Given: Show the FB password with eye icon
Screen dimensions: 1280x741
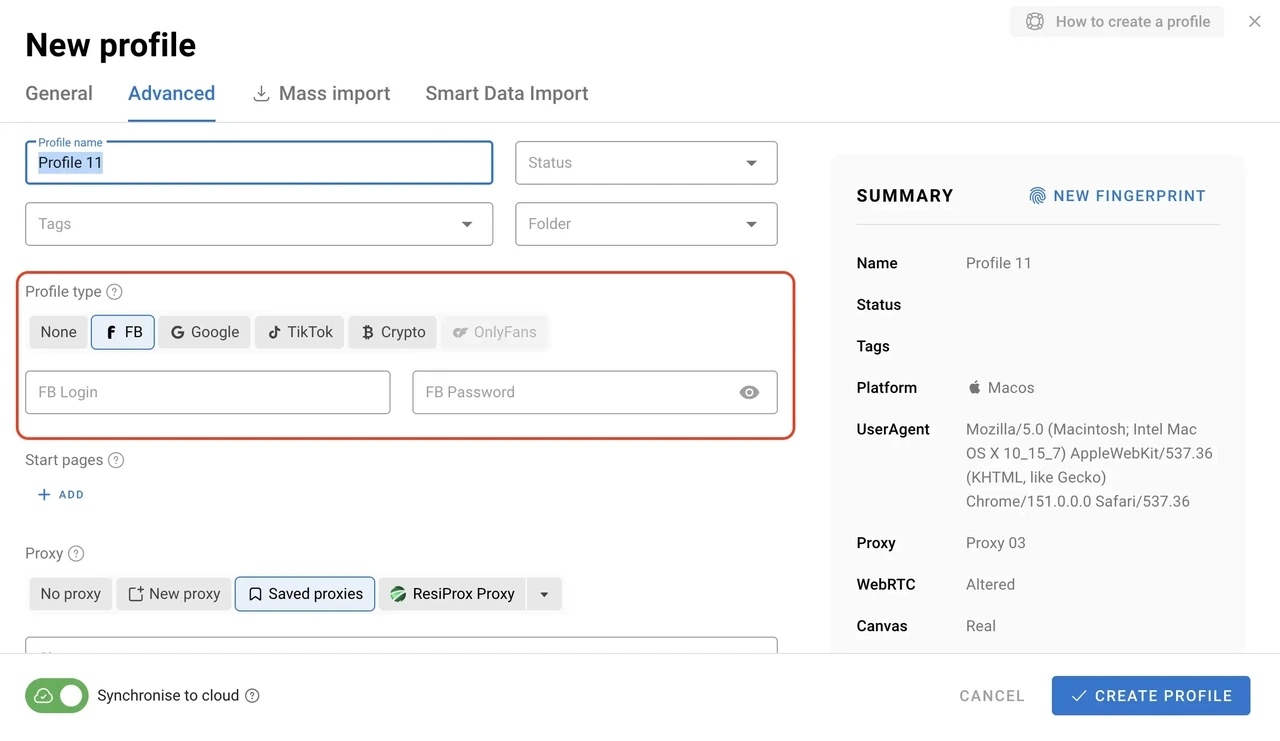Looking at the screenshot, I should click(749, 392).
